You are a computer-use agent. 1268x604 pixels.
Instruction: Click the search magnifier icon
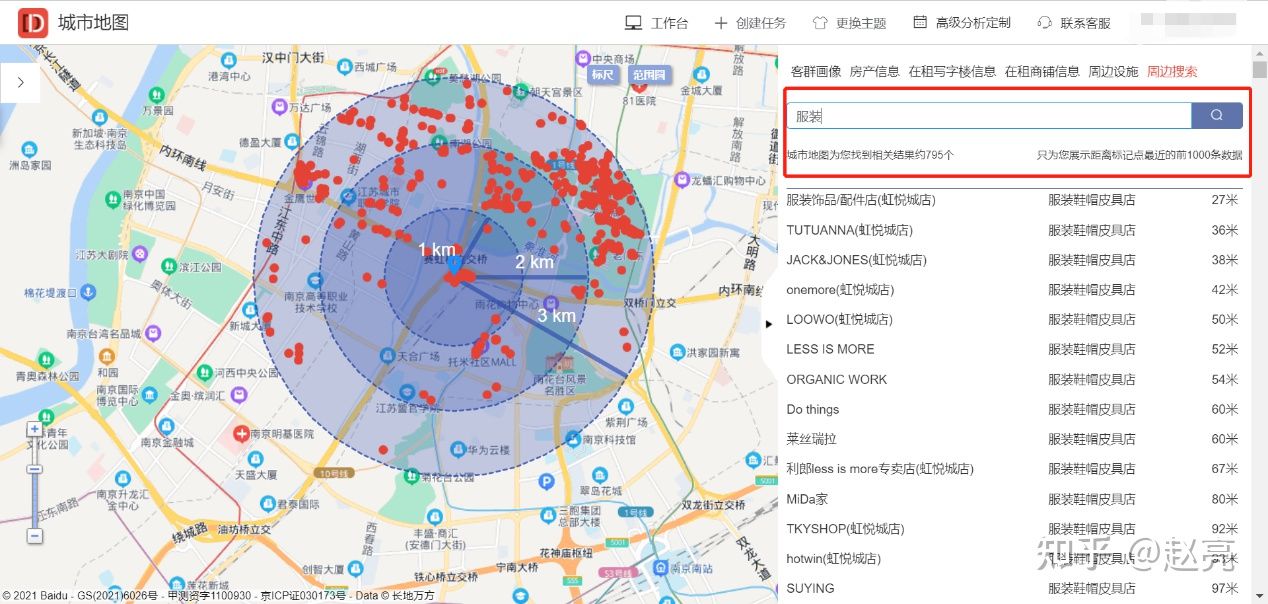tap(1217, 114)
